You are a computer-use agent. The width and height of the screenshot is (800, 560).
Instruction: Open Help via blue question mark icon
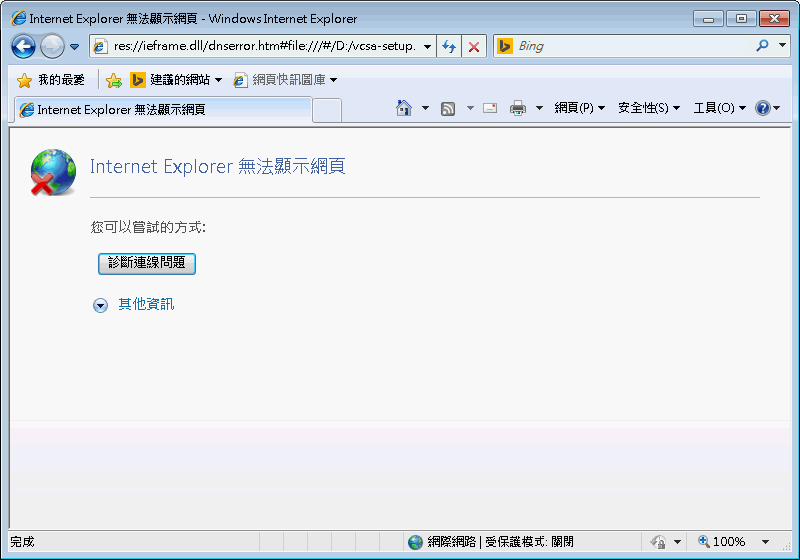tap(763, 108)
